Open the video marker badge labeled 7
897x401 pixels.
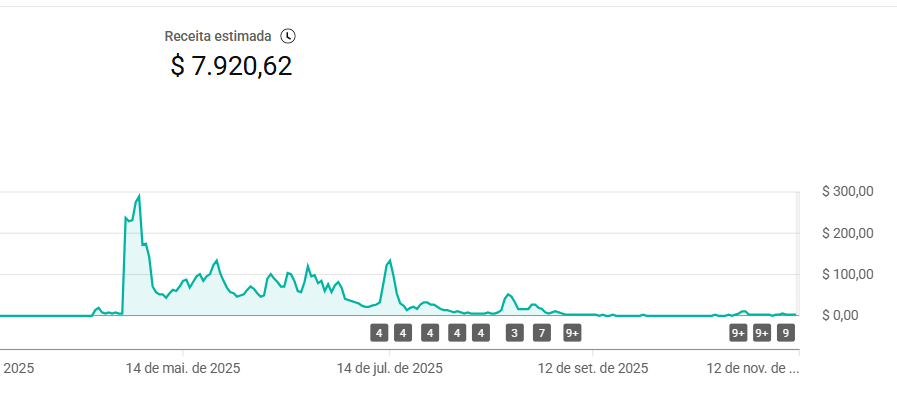point(542,333)
